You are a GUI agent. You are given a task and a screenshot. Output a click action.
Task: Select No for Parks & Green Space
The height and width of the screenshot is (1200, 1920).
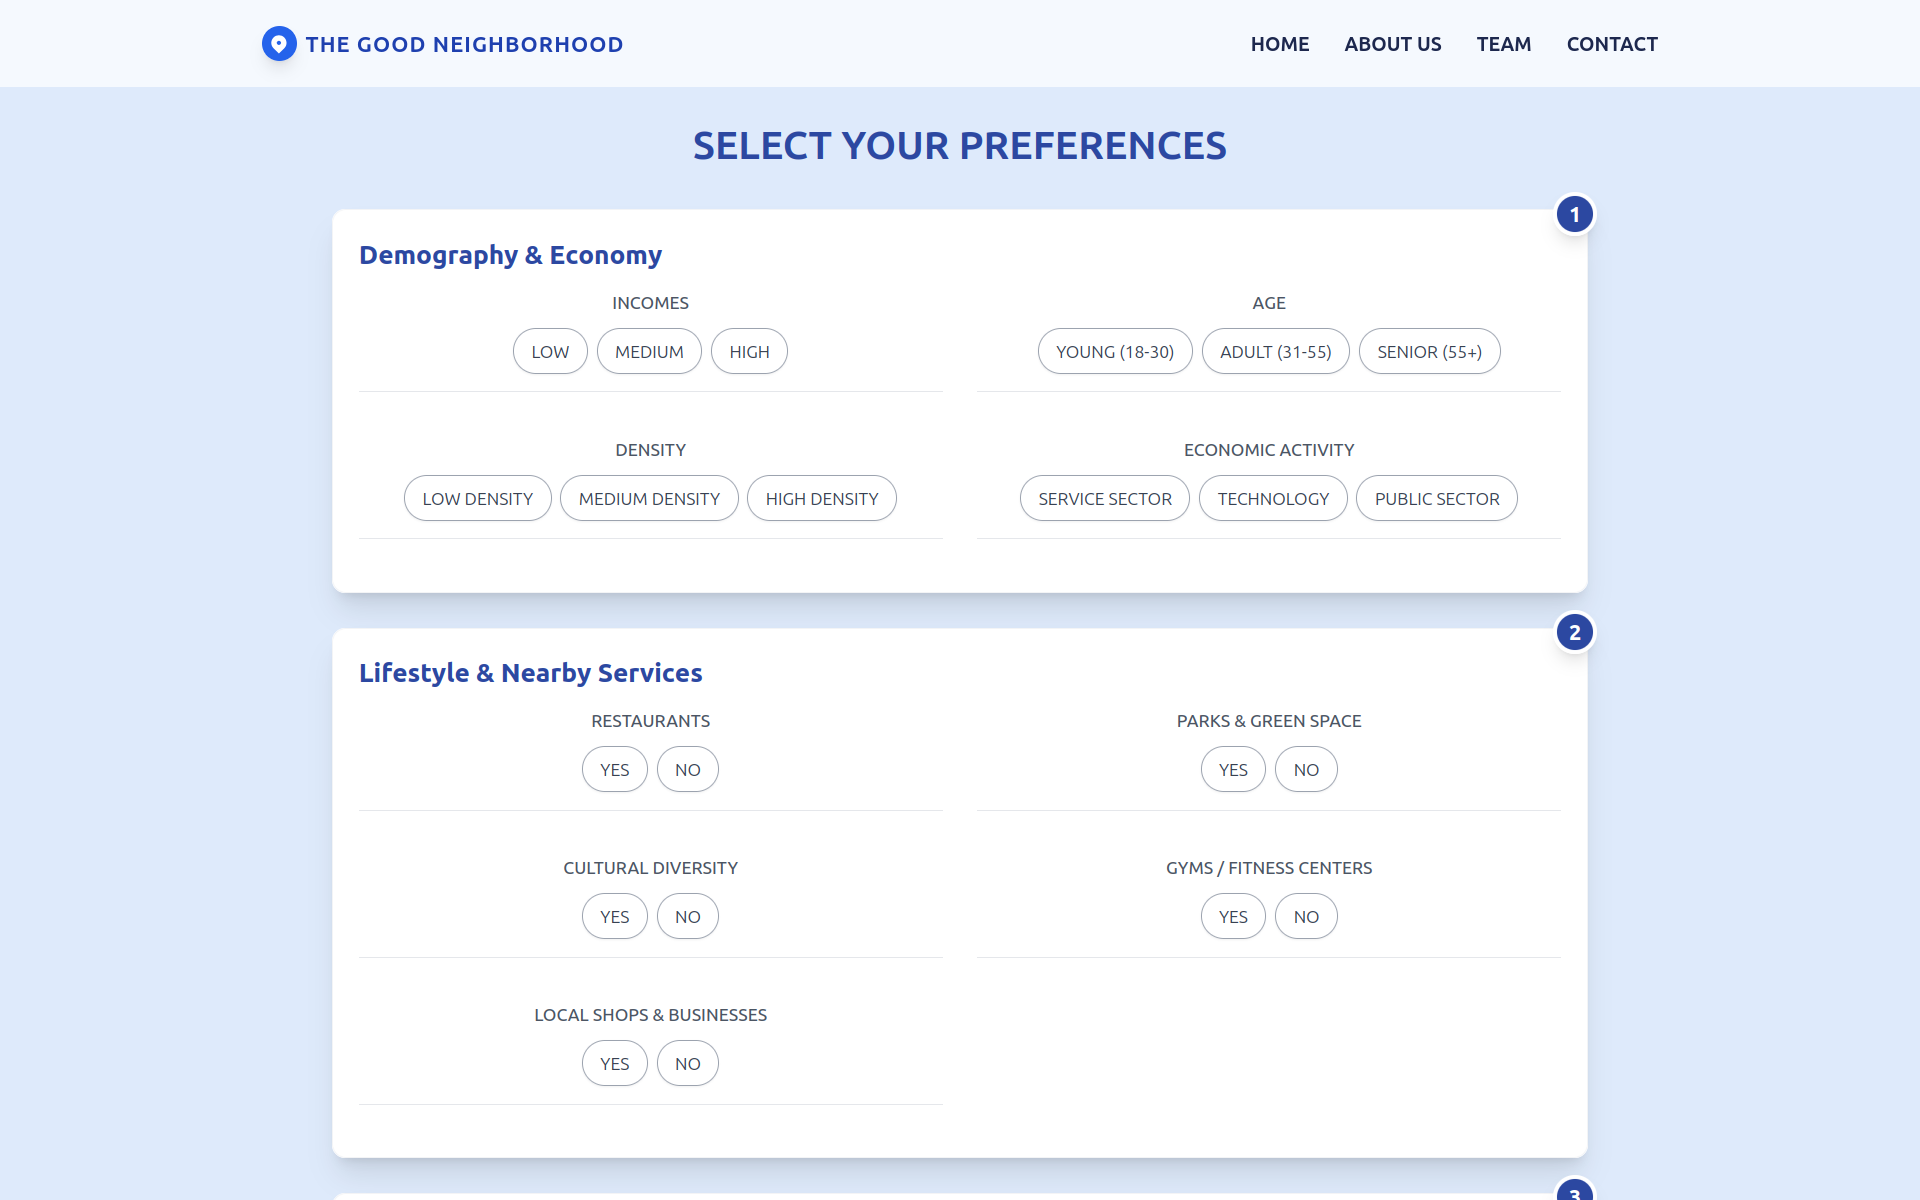coord(1306,769)
